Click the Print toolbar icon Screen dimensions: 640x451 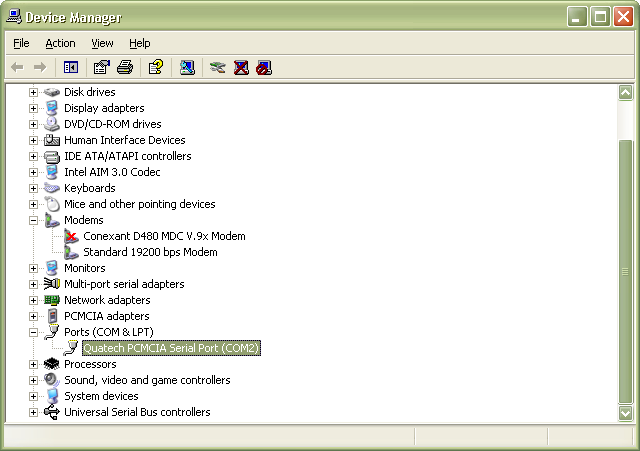click(x=125, y=67)
